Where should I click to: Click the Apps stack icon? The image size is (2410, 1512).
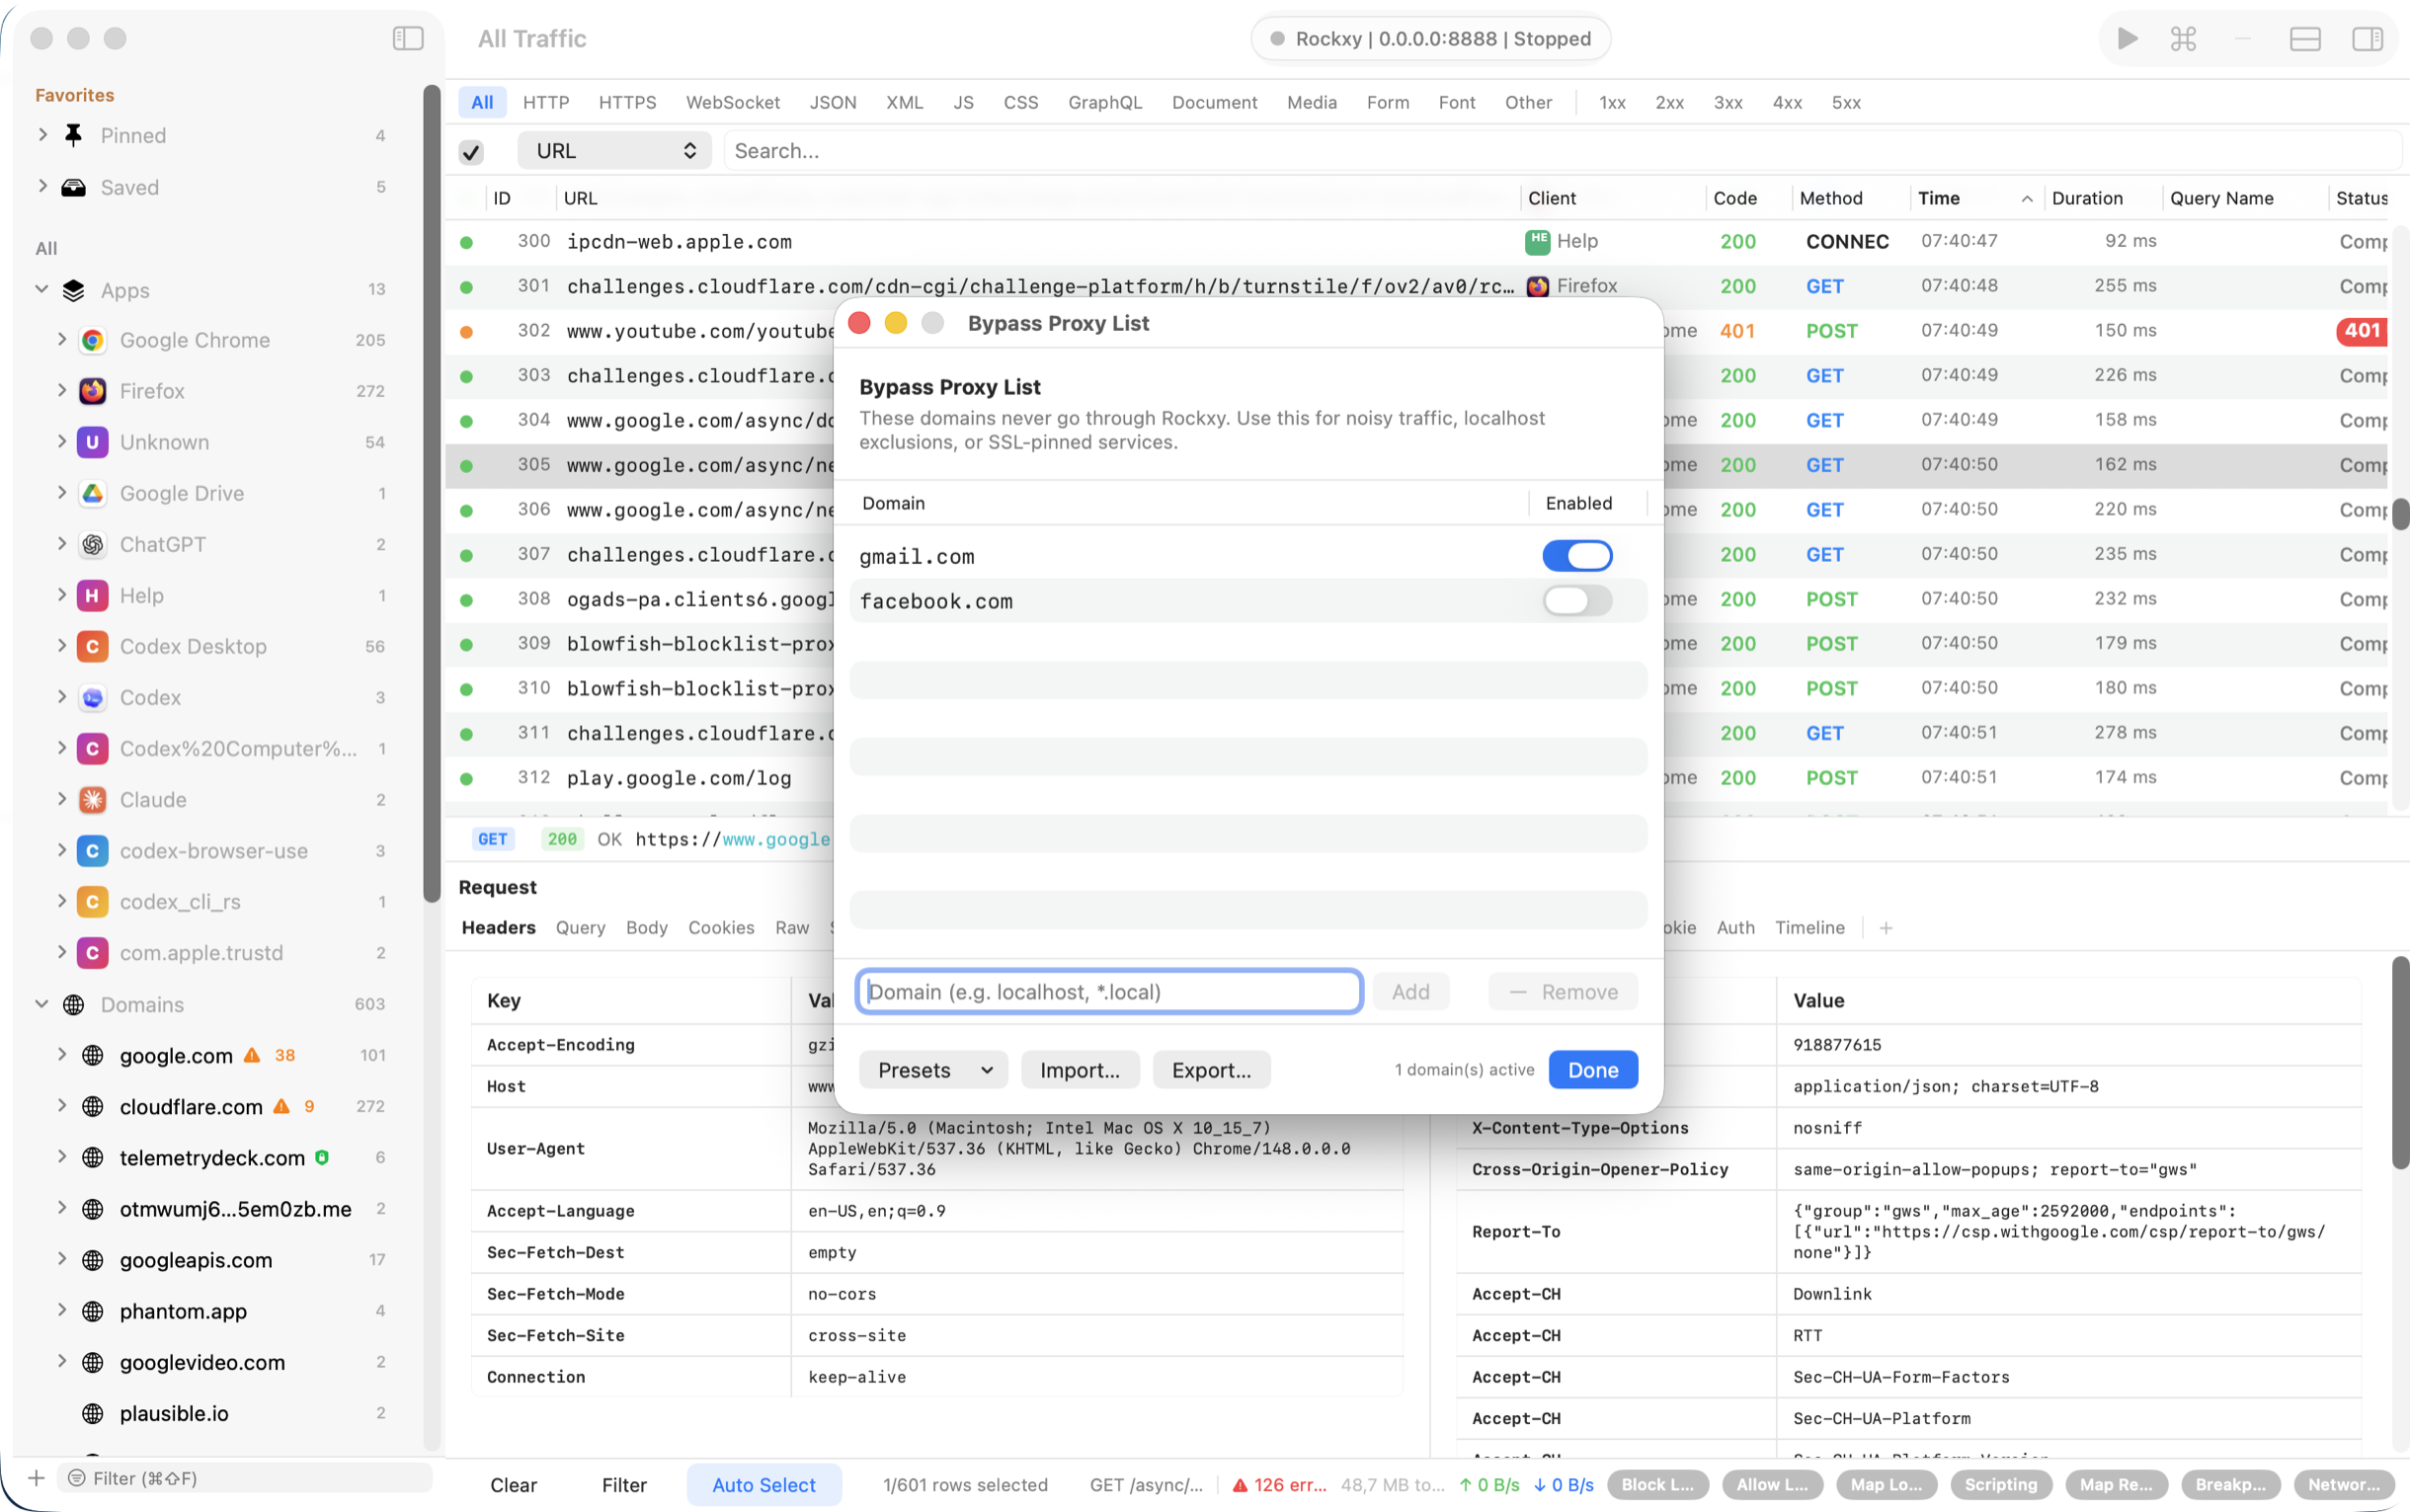click(74, 290)
